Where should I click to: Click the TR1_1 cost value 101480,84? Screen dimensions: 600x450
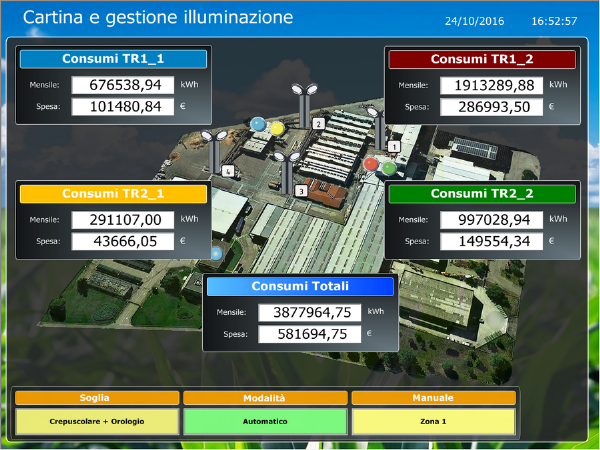point(123,106)
